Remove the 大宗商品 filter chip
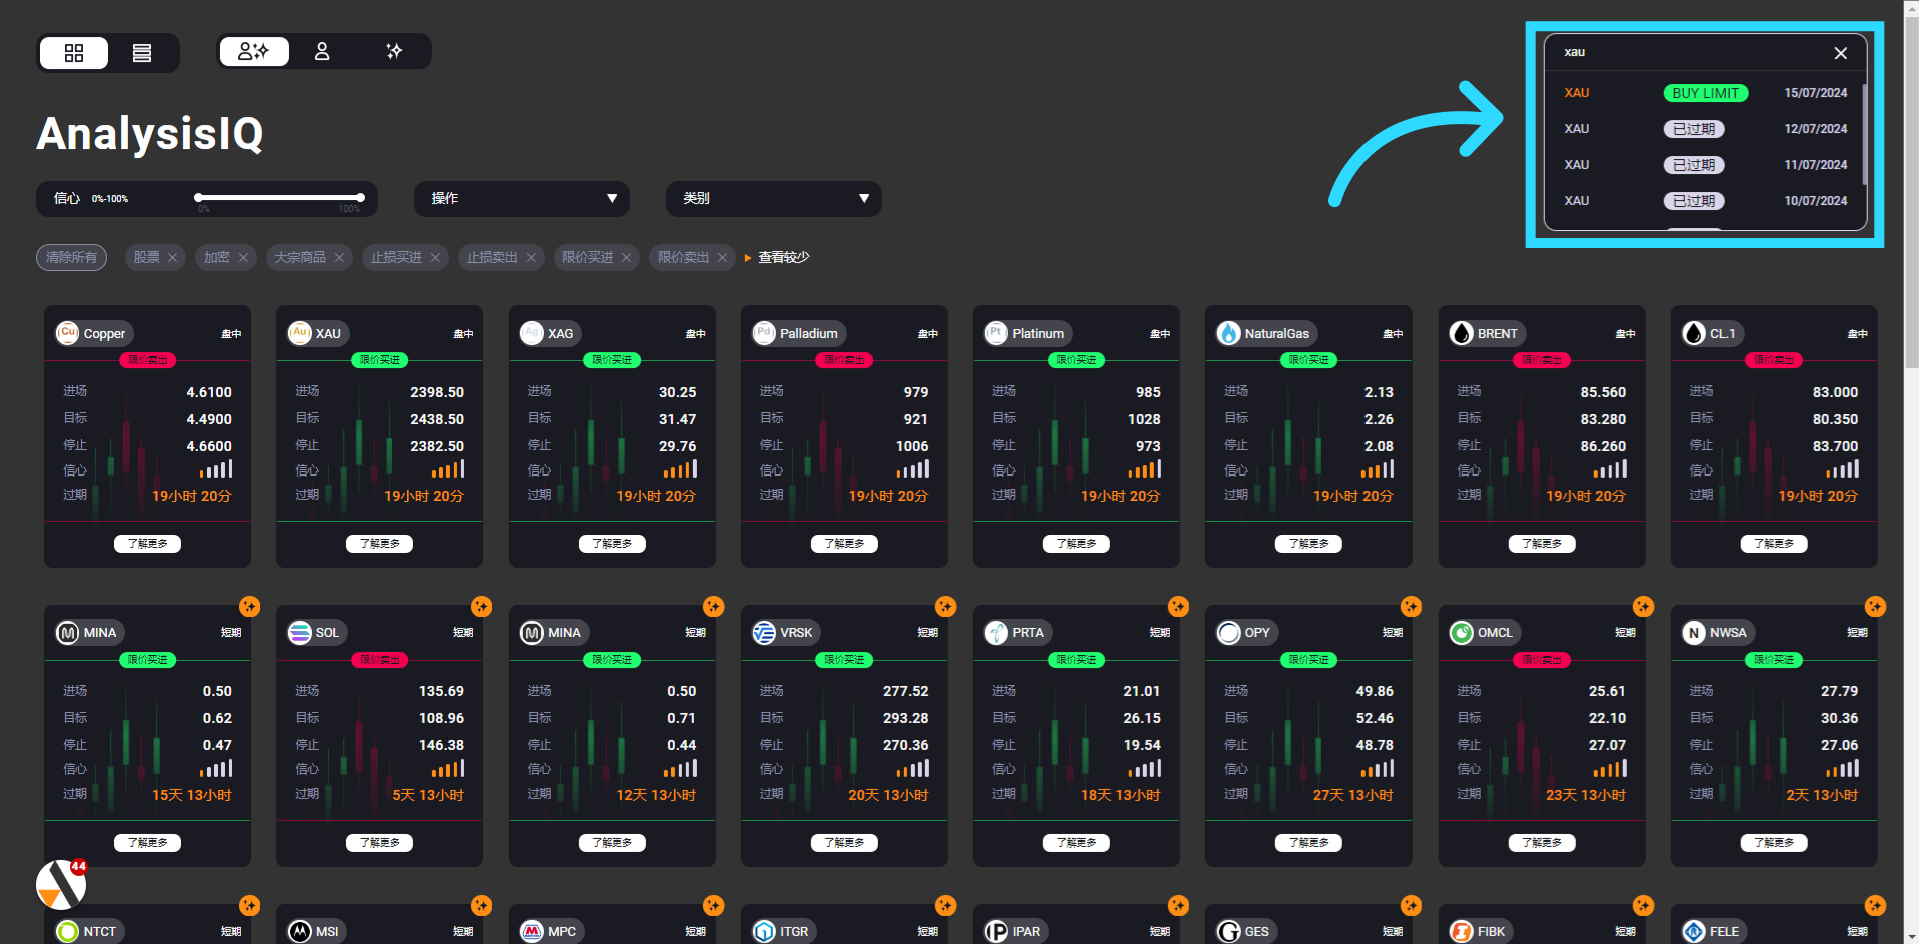Screen dimensions: 1919x944 click(x=339, y=258)
